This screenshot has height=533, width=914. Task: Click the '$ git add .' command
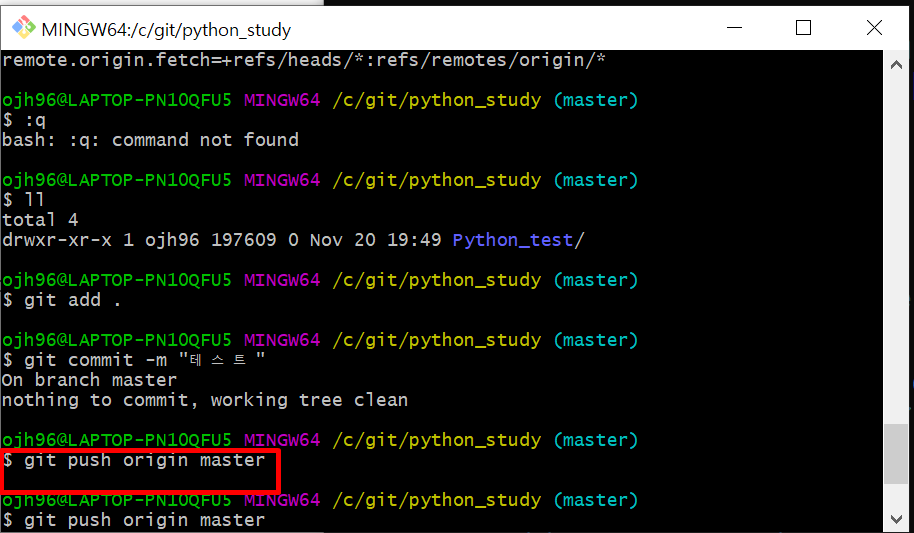pos(62,300)
